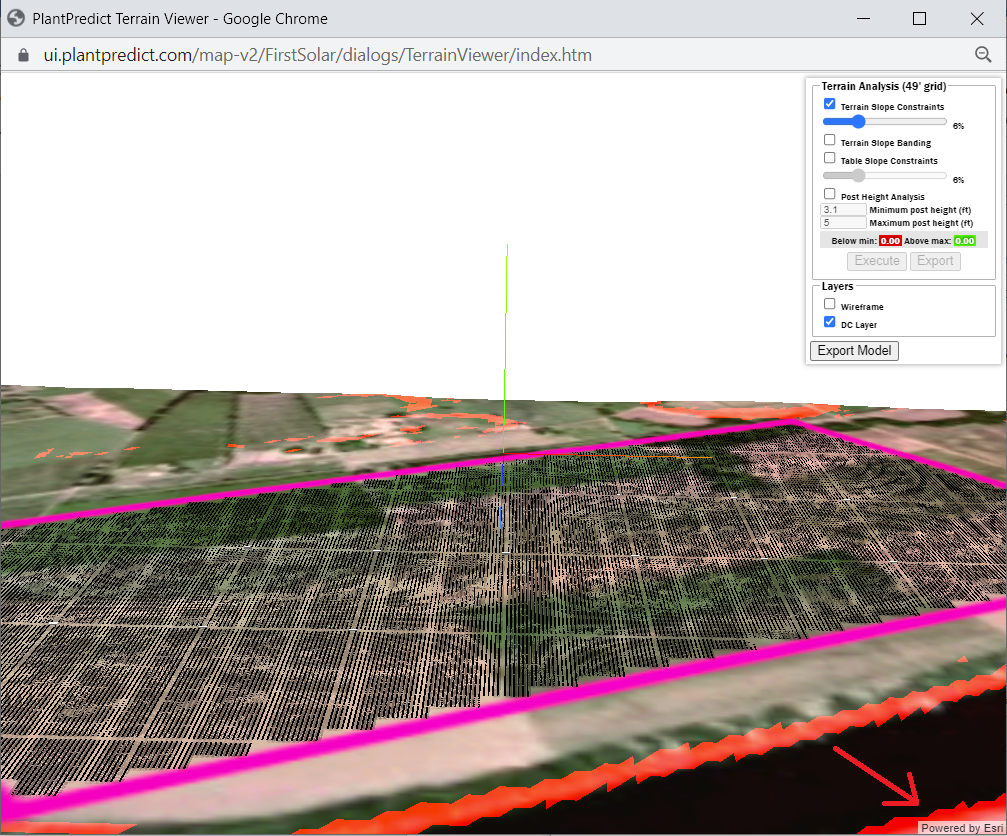
Task: Click the Maximum post height field
Action: coord(842,223)
